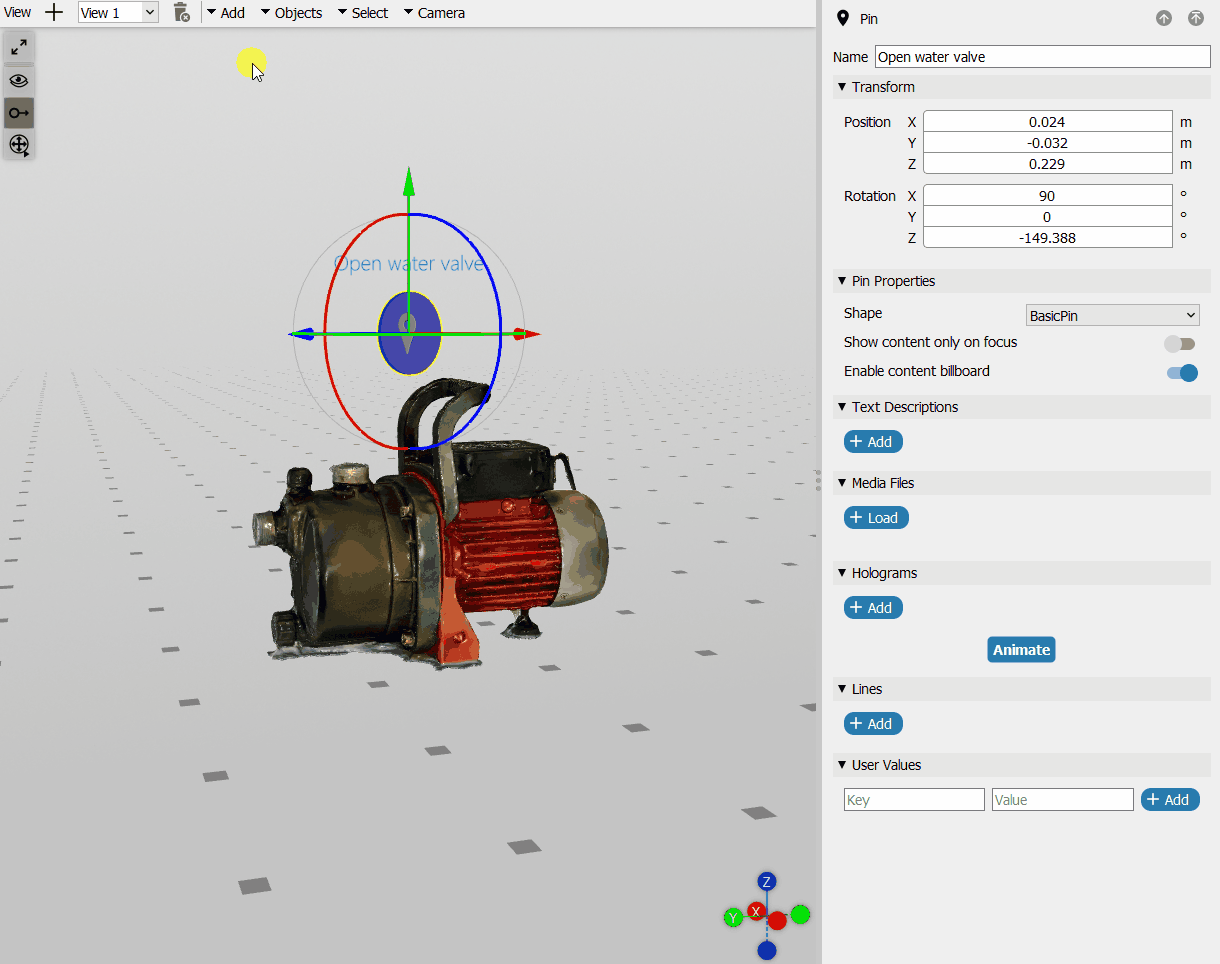The width and height of the screenshot is (1220, 964).
Task: Click the move-up arrow icon in Pin header
Action: (x=1164, y=18)
